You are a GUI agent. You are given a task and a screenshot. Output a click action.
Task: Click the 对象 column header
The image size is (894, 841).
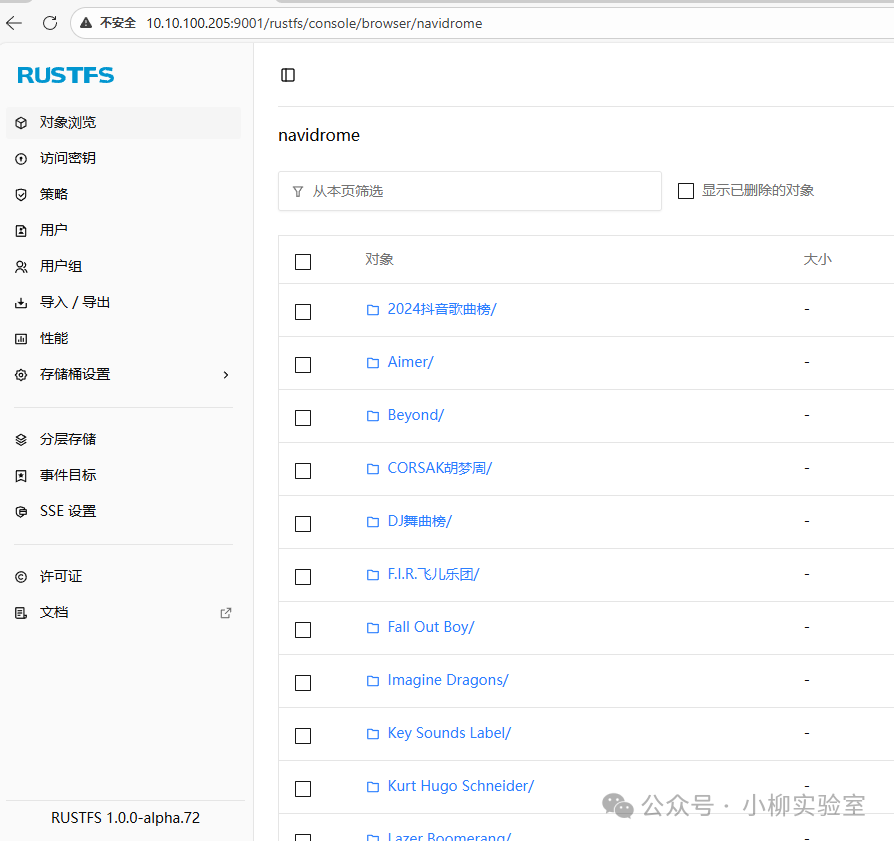pos(379,260)
